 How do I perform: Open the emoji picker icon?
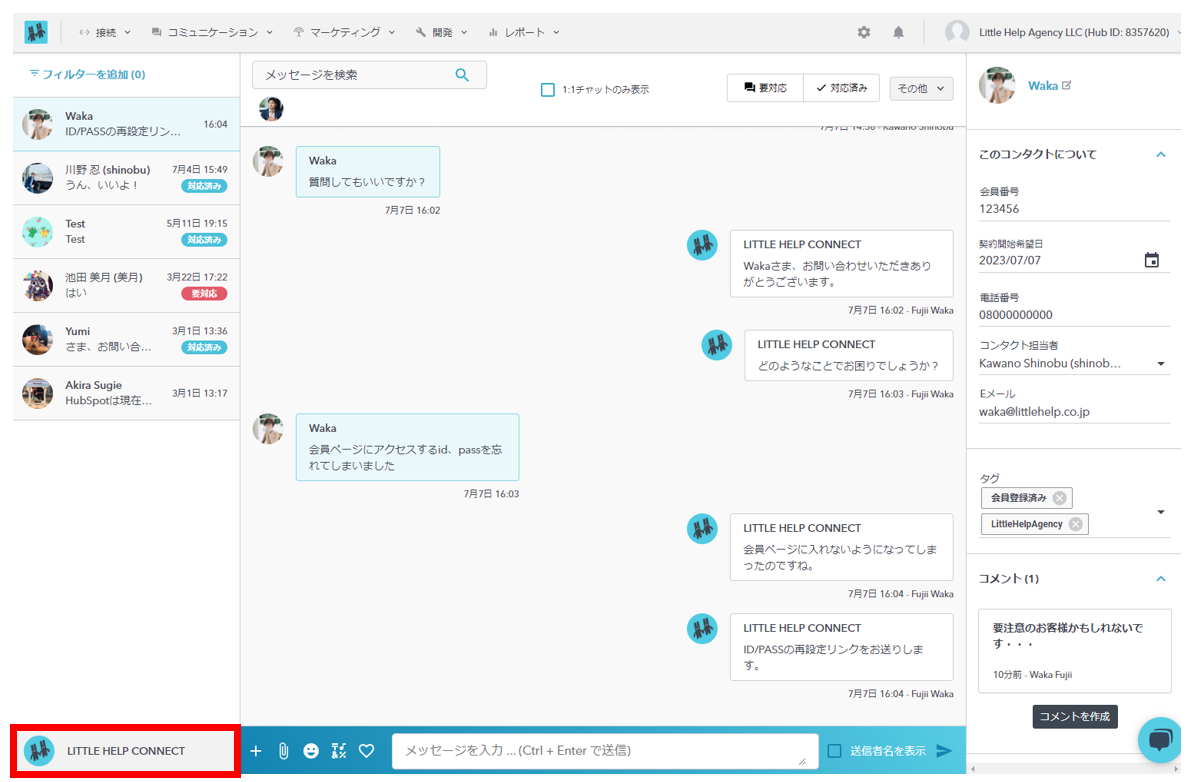[311, 751]
